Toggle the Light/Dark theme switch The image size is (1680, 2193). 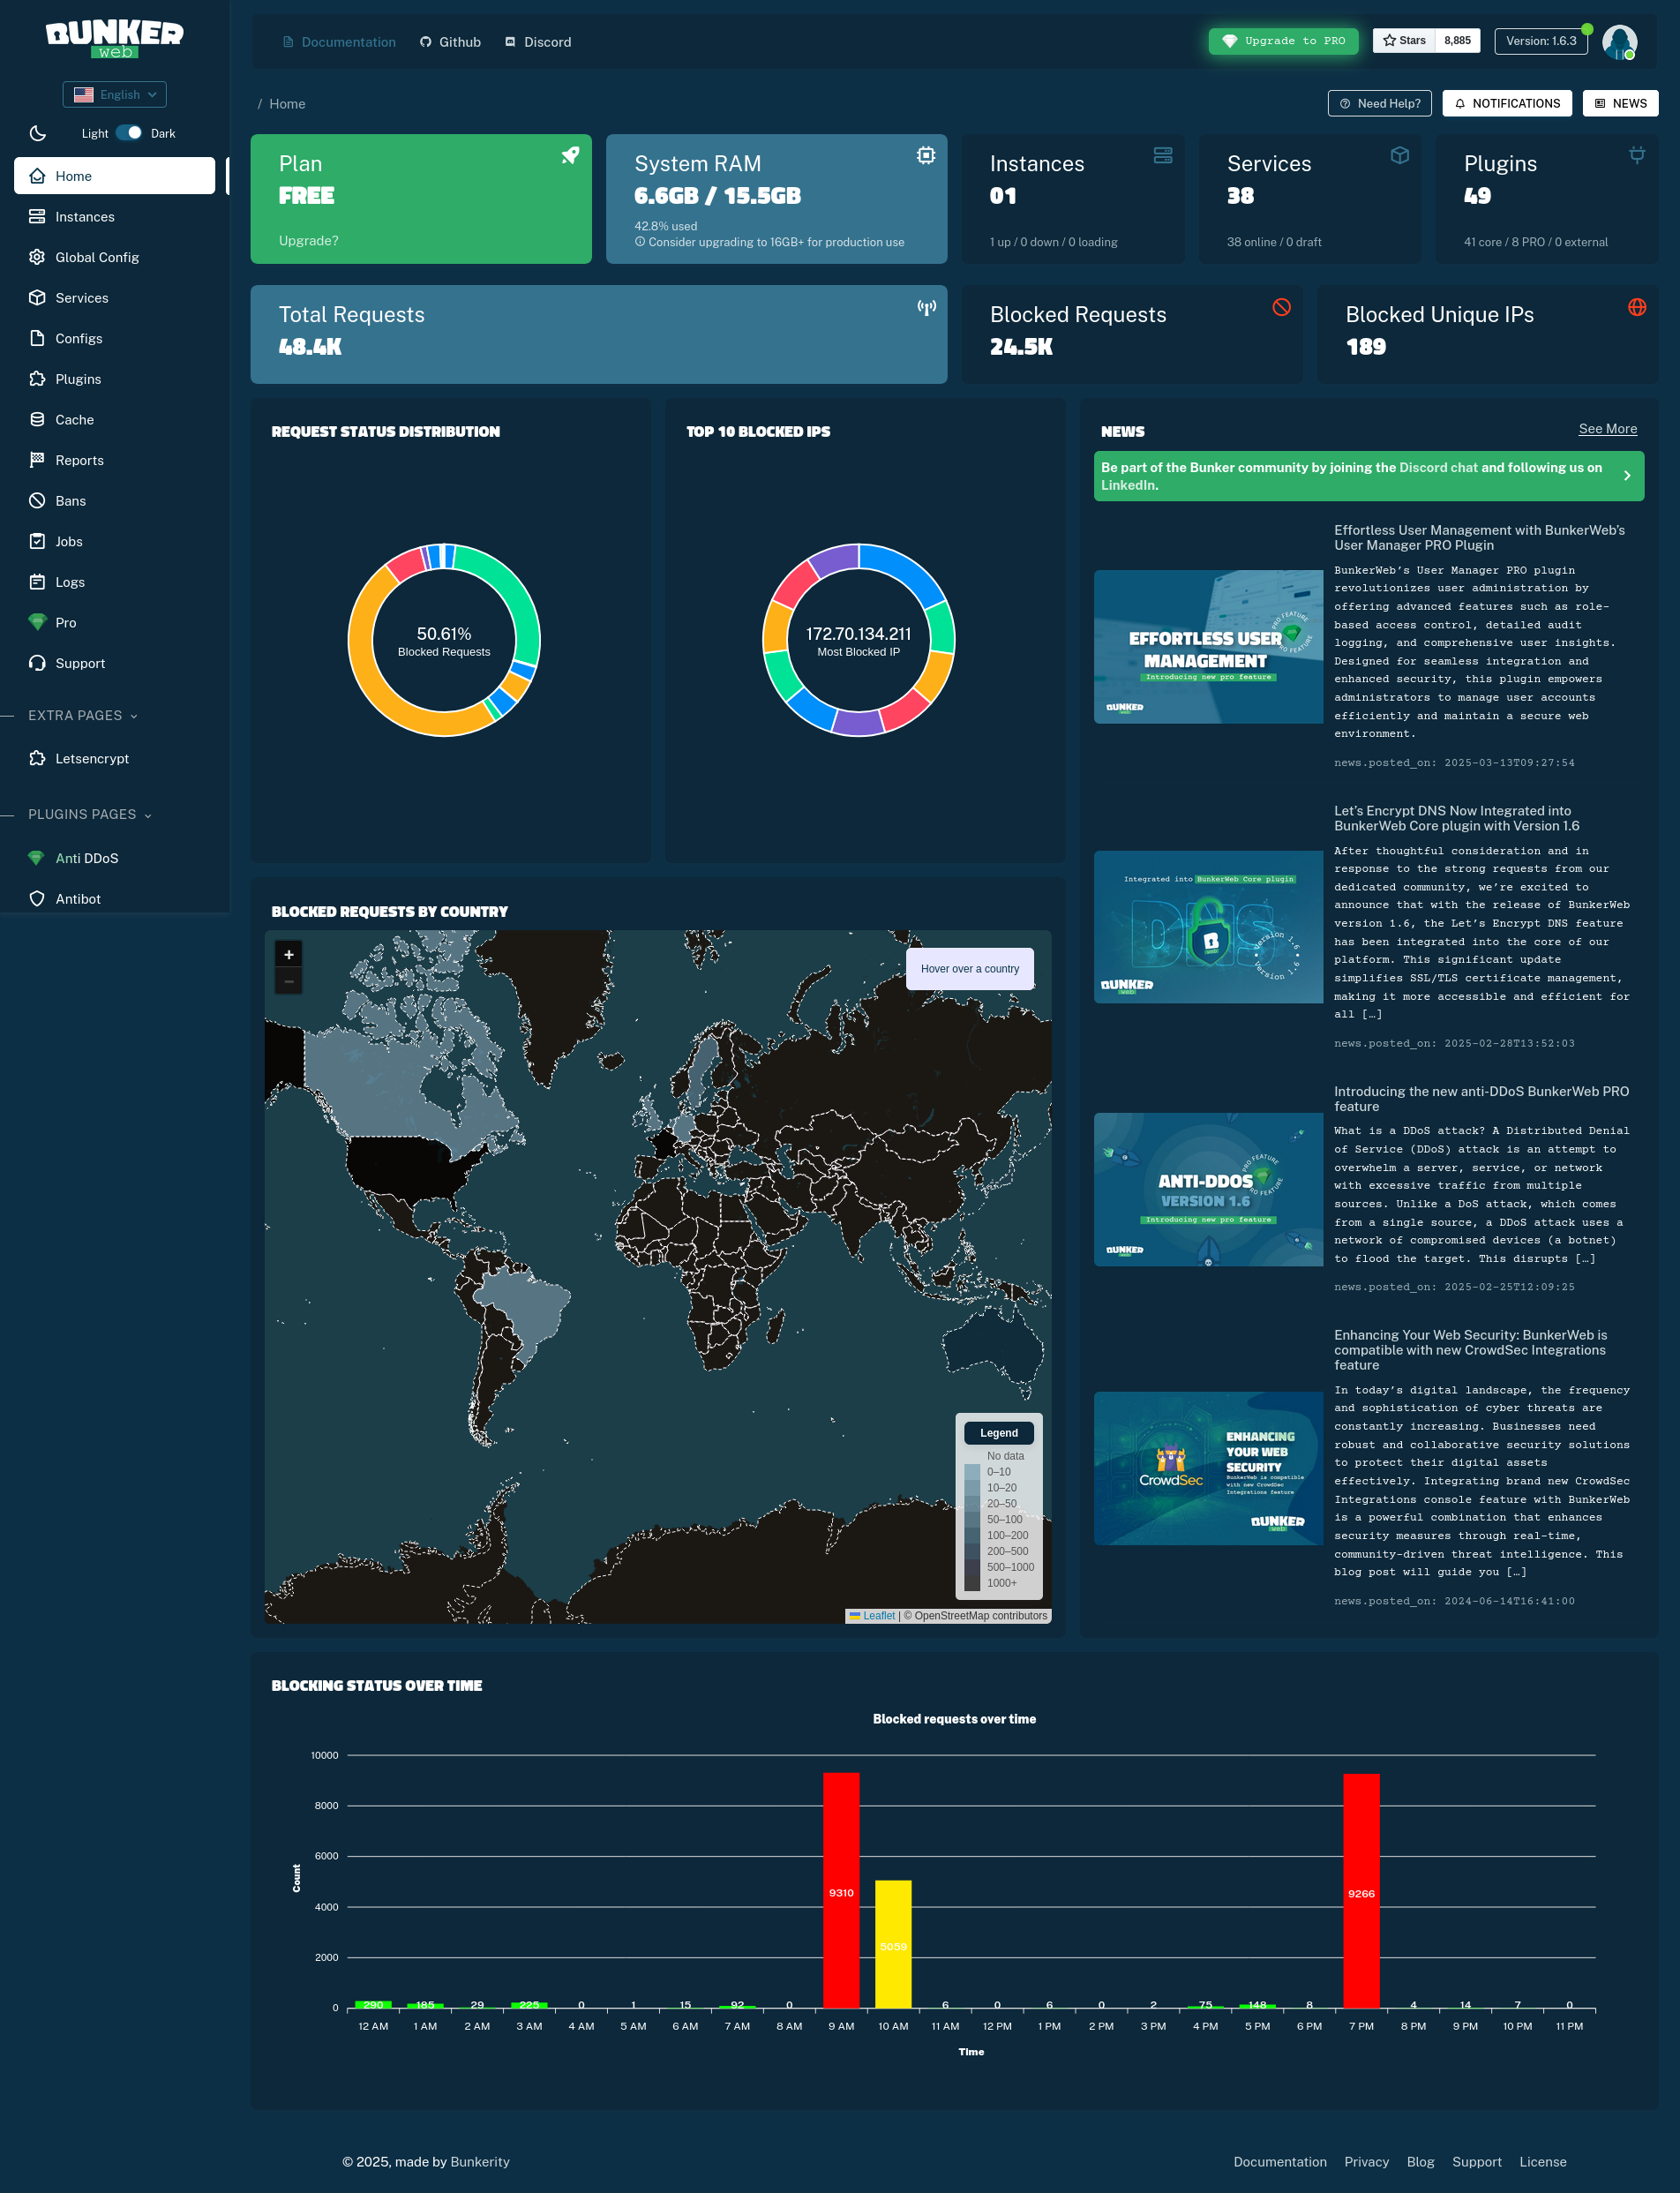point(129,133)
